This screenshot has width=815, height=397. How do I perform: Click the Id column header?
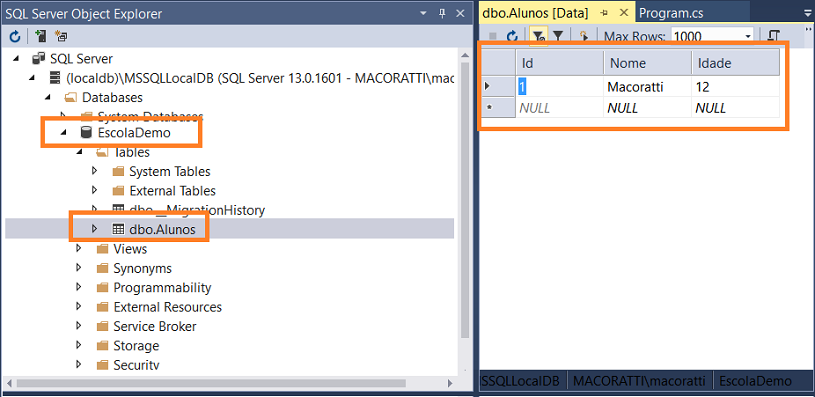560,63
